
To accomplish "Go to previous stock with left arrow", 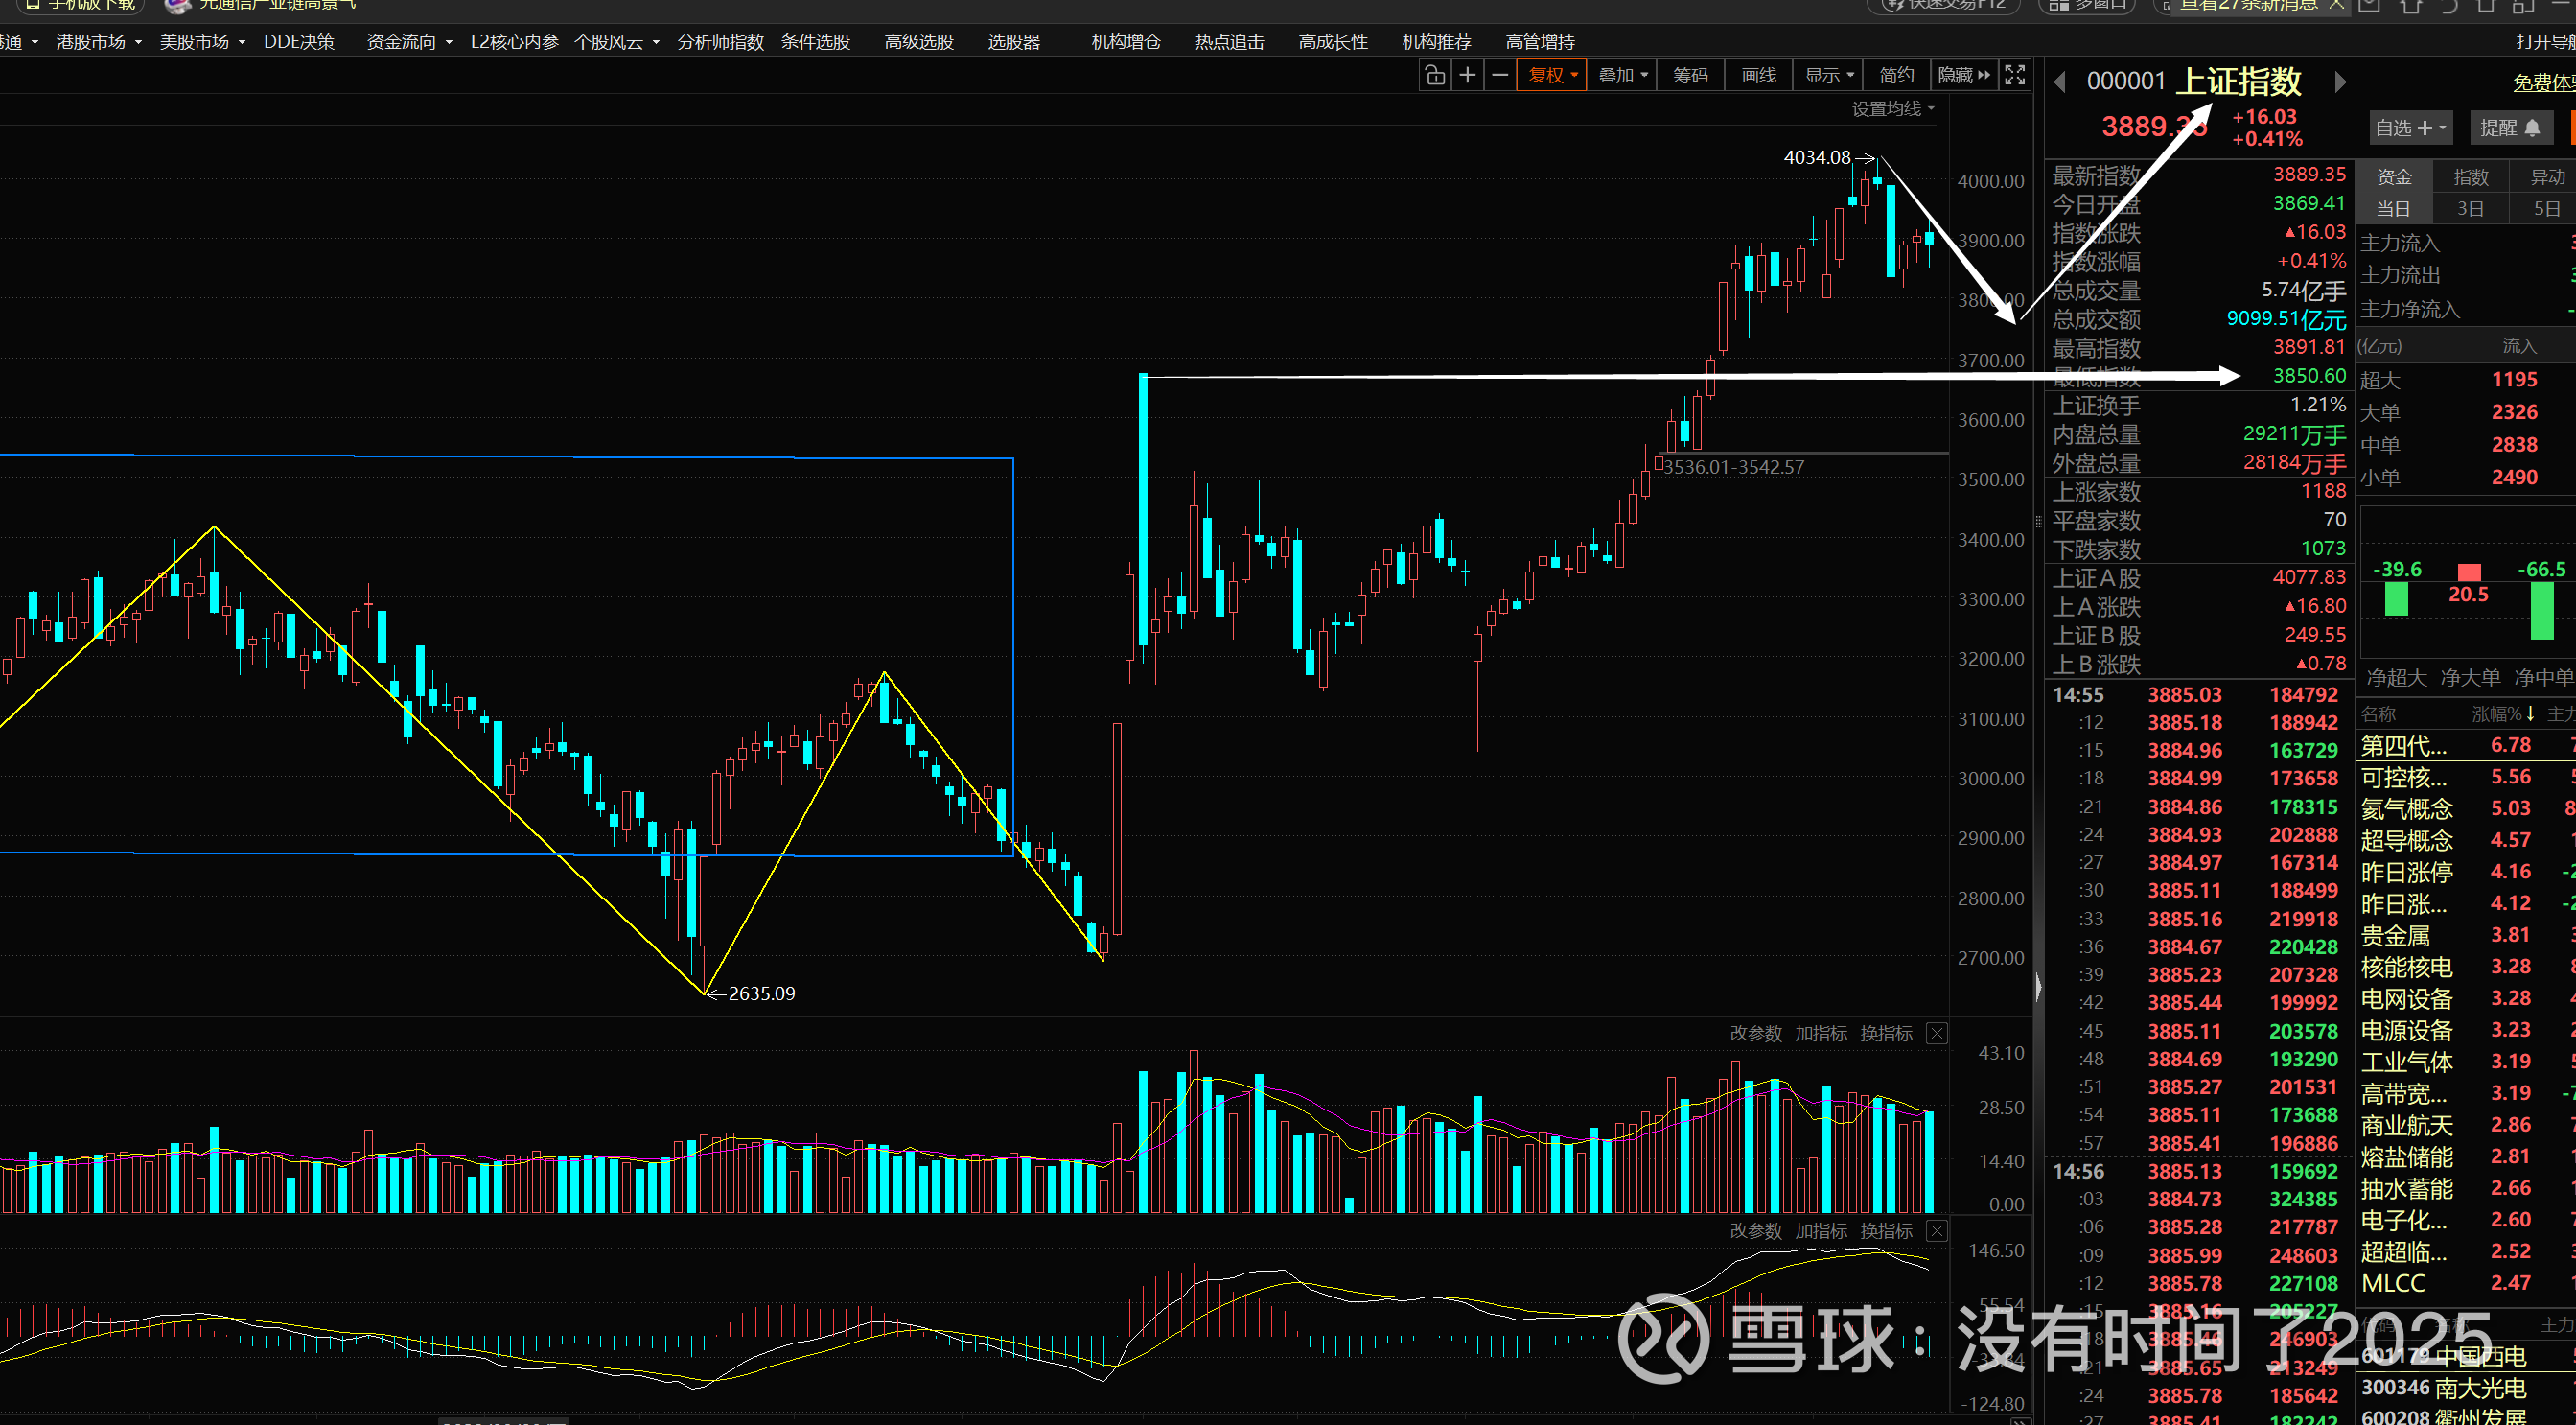I will point(2060,82).
